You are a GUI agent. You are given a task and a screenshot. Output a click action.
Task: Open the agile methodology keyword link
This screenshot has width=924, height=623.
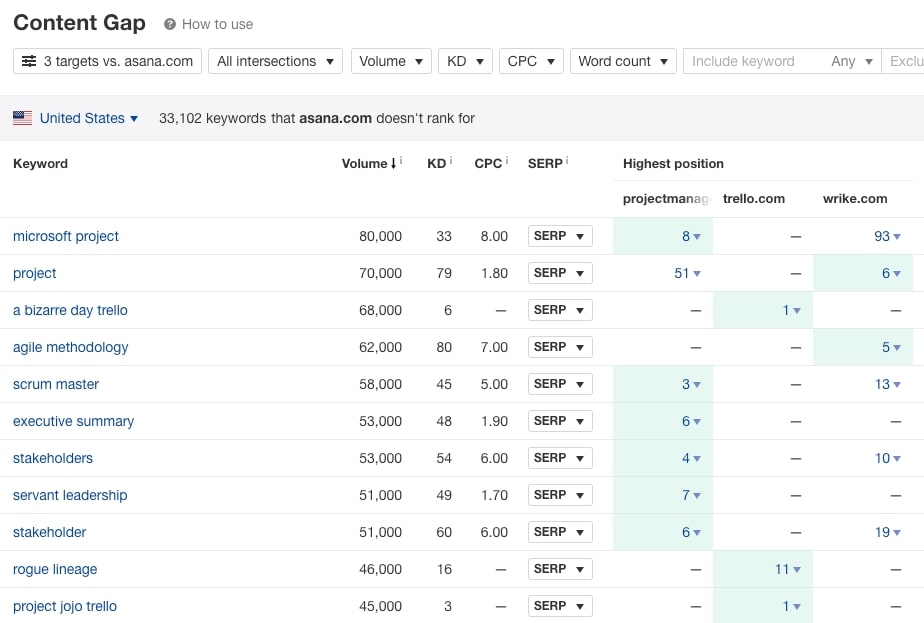point(71,347)
